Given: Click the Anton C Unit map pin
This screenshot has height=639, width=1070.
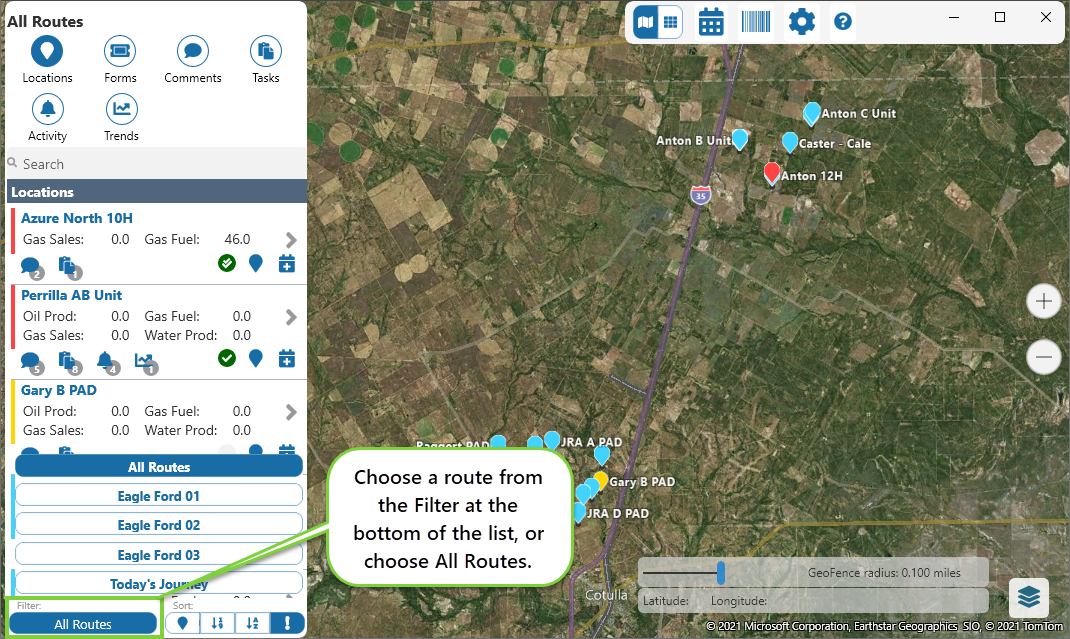Looking at the screenshot, I should coord(811,114).
